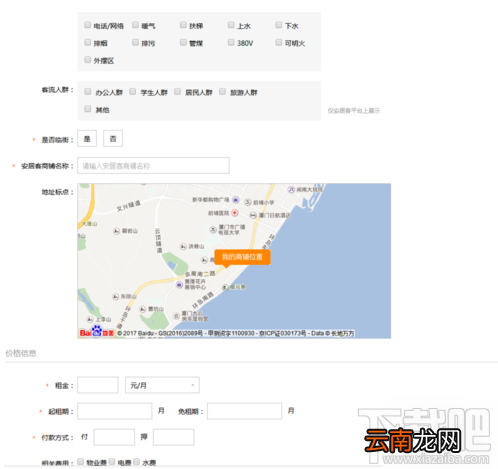
Task: Tick the 电话/网络 checkbox
Action: click(88, 25)
